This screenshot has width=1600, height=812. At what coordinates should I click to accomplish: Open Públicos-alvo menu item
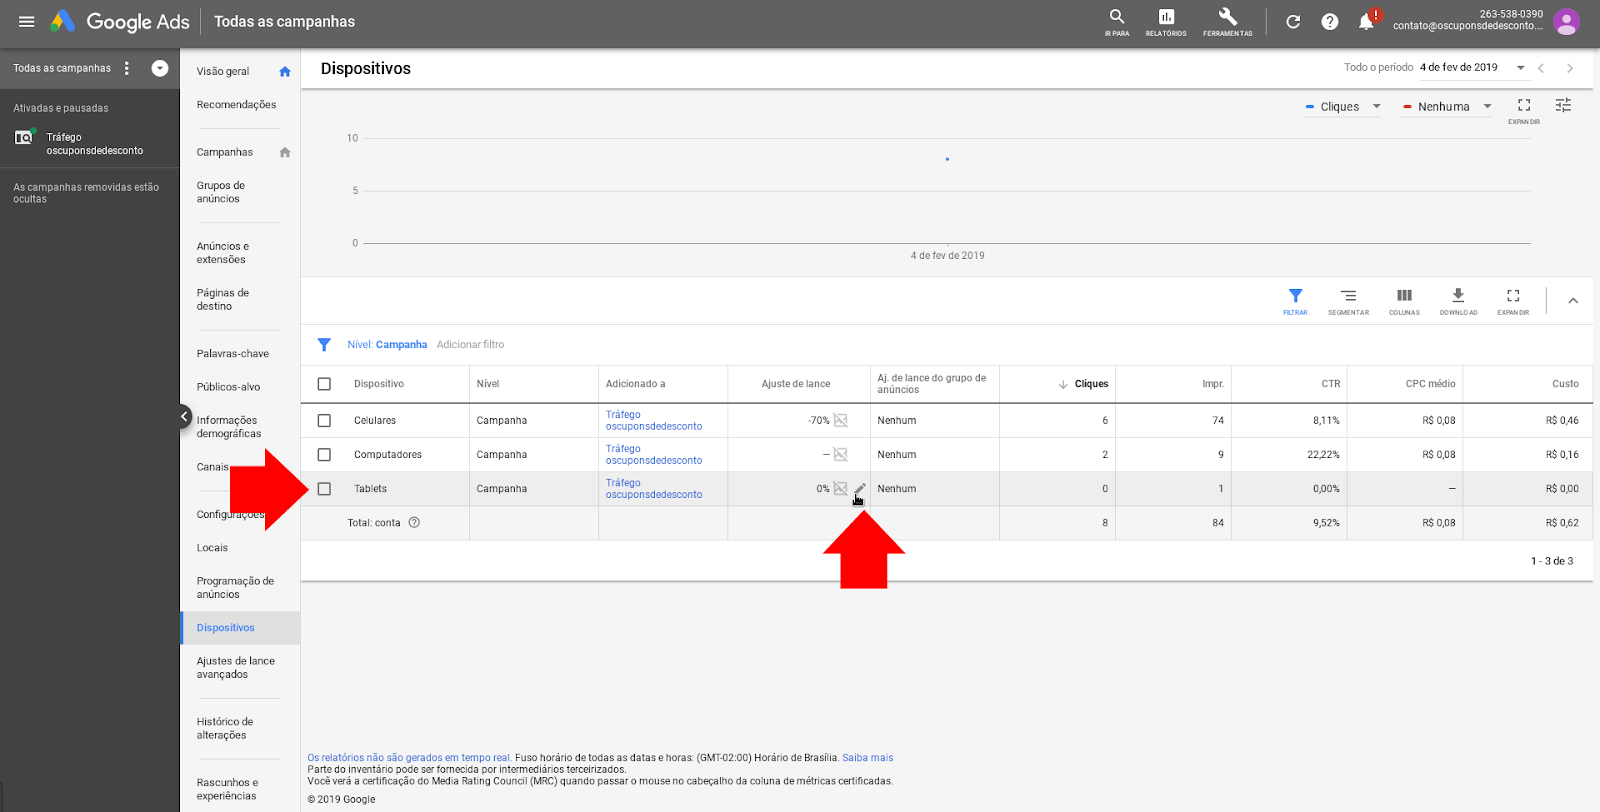coord(228,387)
